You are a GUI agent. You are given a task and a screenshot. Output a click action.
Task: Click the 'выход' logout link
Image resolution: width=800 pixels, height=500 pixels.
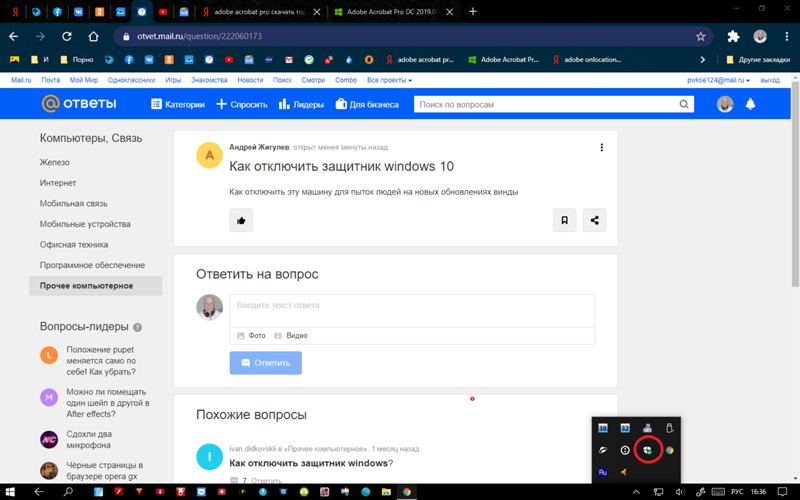770,80
